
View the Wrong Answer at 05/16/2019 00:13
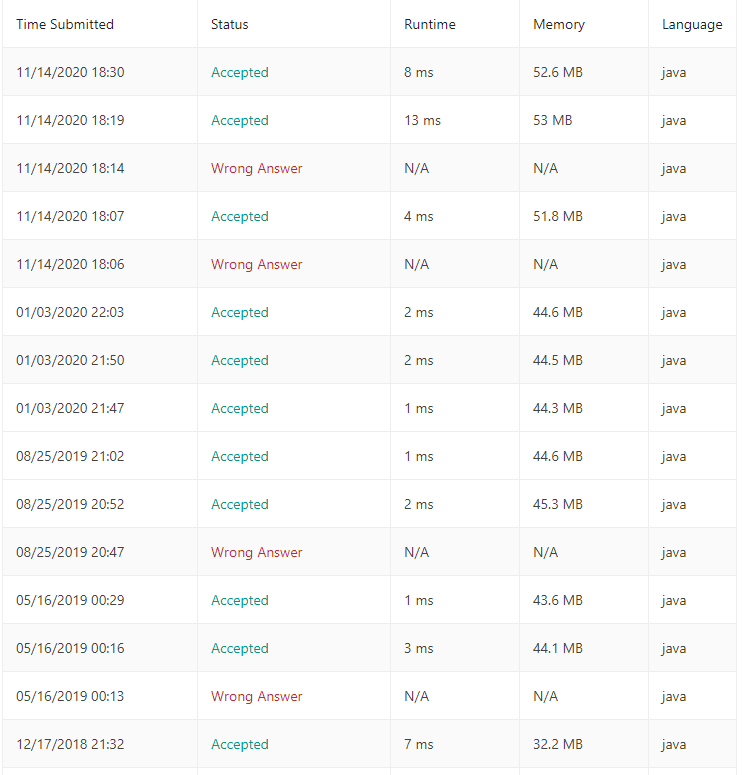256,696
